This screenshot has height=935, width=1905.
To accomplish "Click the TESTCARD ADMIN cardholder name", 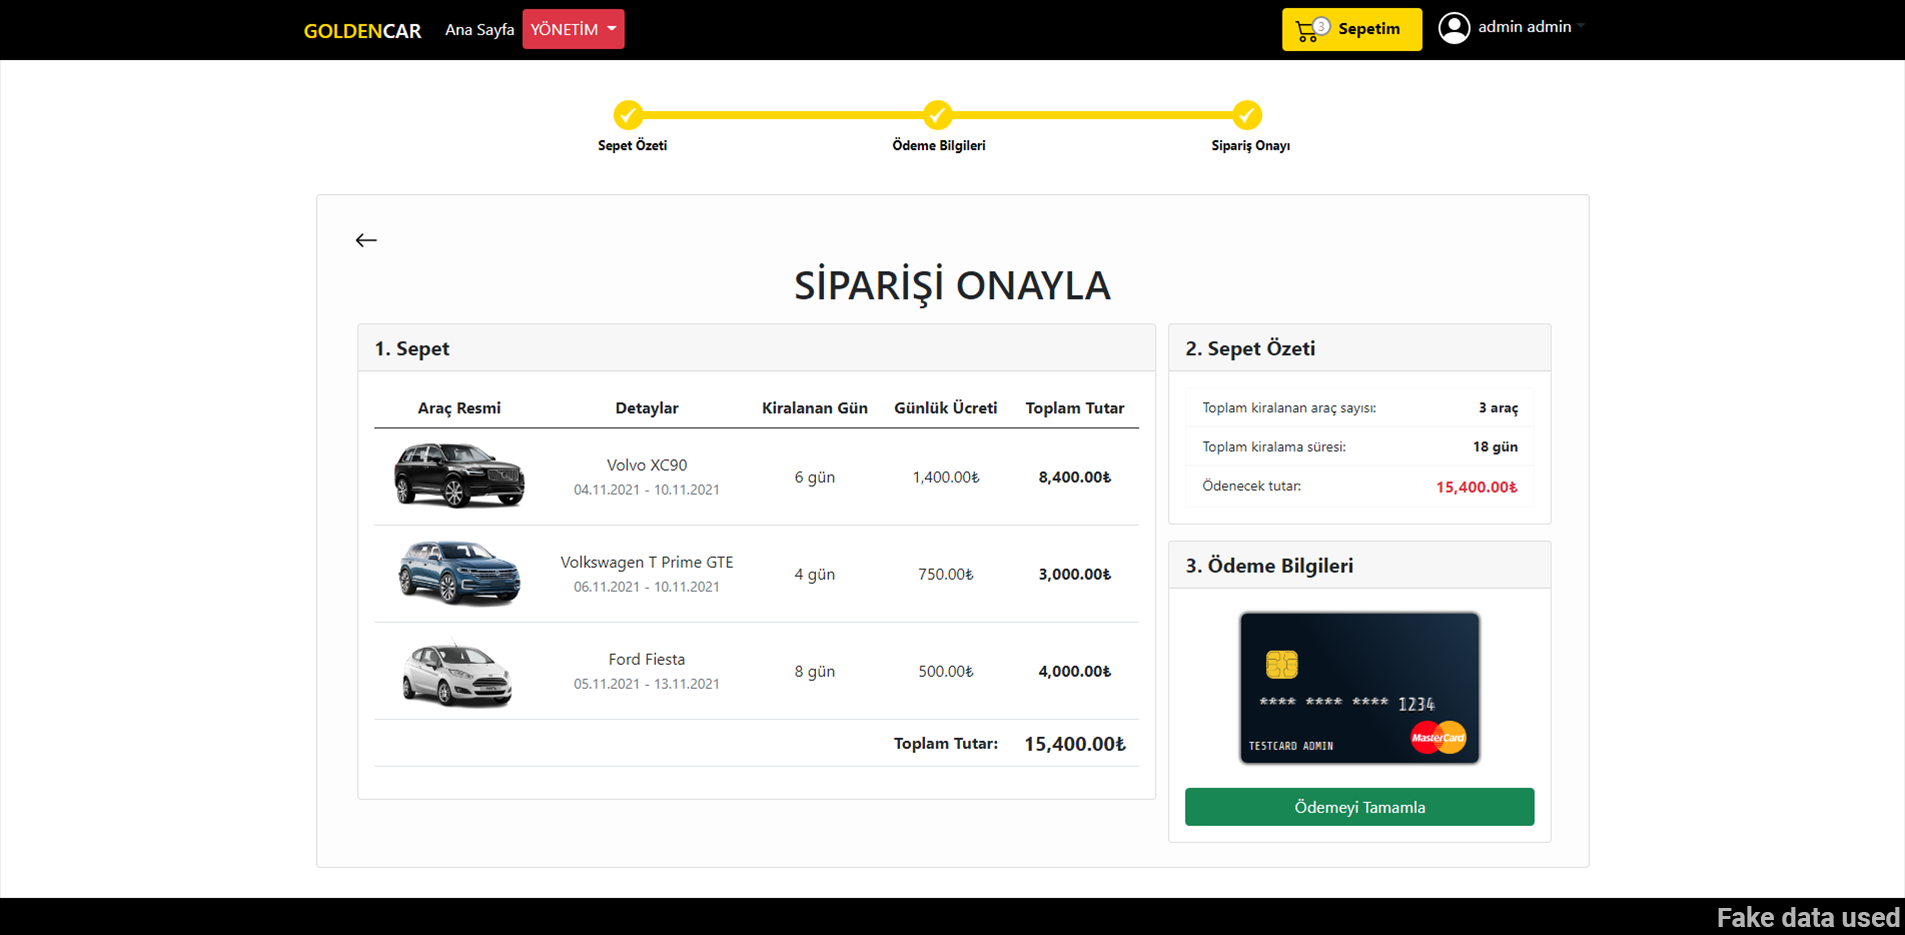I will click(x=1291, y=746).
